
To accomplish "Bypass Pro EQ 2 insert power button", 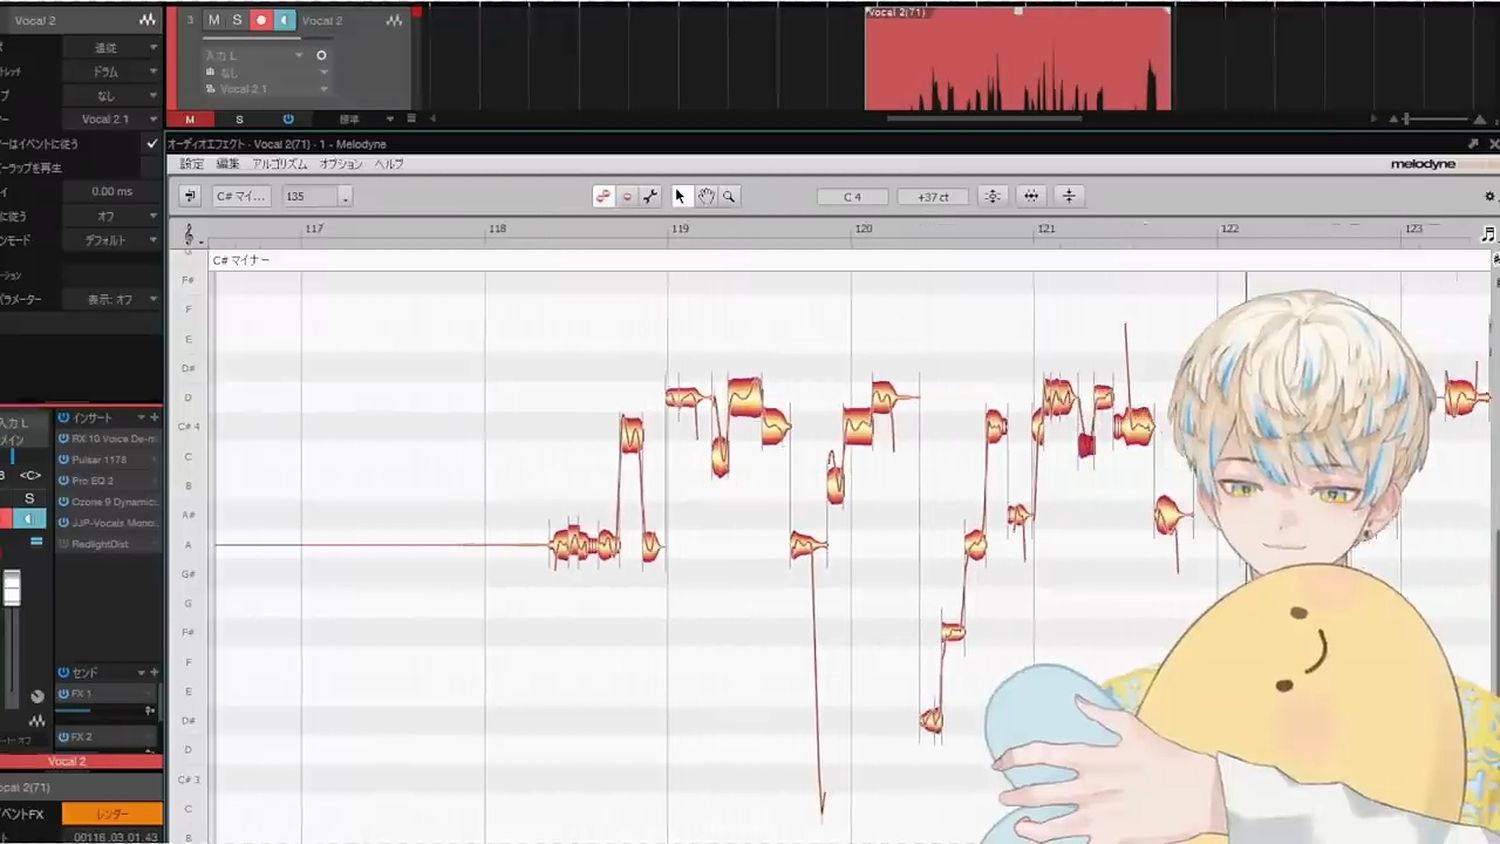I will pos(64,480).
